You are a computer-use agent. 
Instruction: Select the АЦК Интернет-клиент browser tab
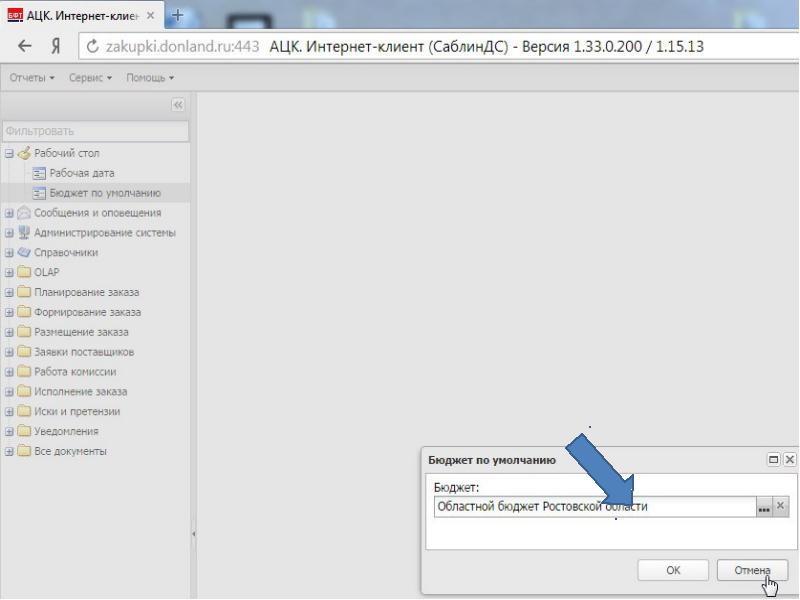82,16
